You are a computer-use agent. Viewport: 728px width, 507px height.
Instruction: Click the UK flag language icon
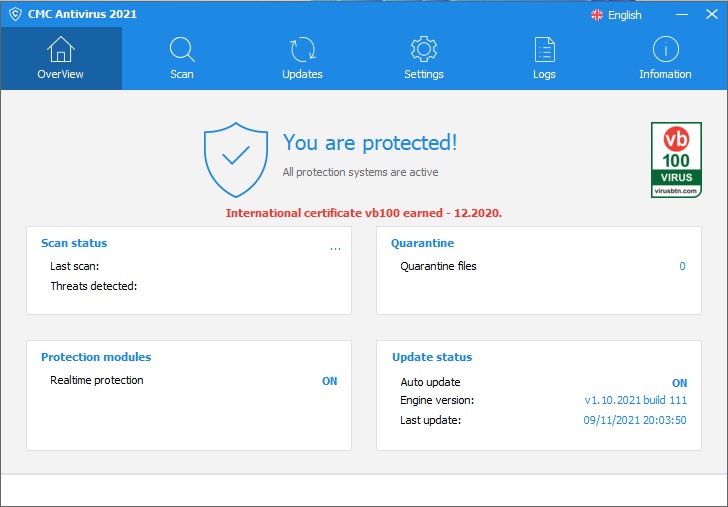pyautogui.click(x=597, y=15)
